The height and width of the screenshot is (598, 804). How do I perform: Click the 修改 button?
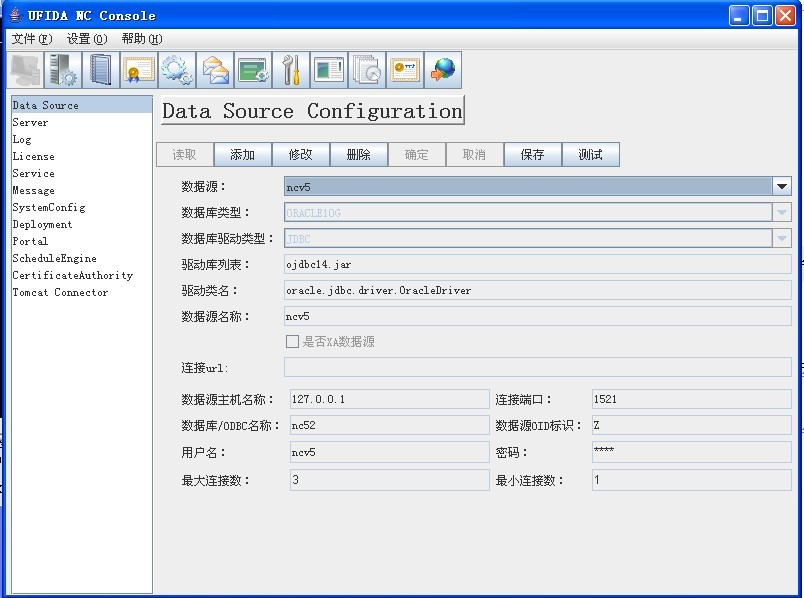300,154
